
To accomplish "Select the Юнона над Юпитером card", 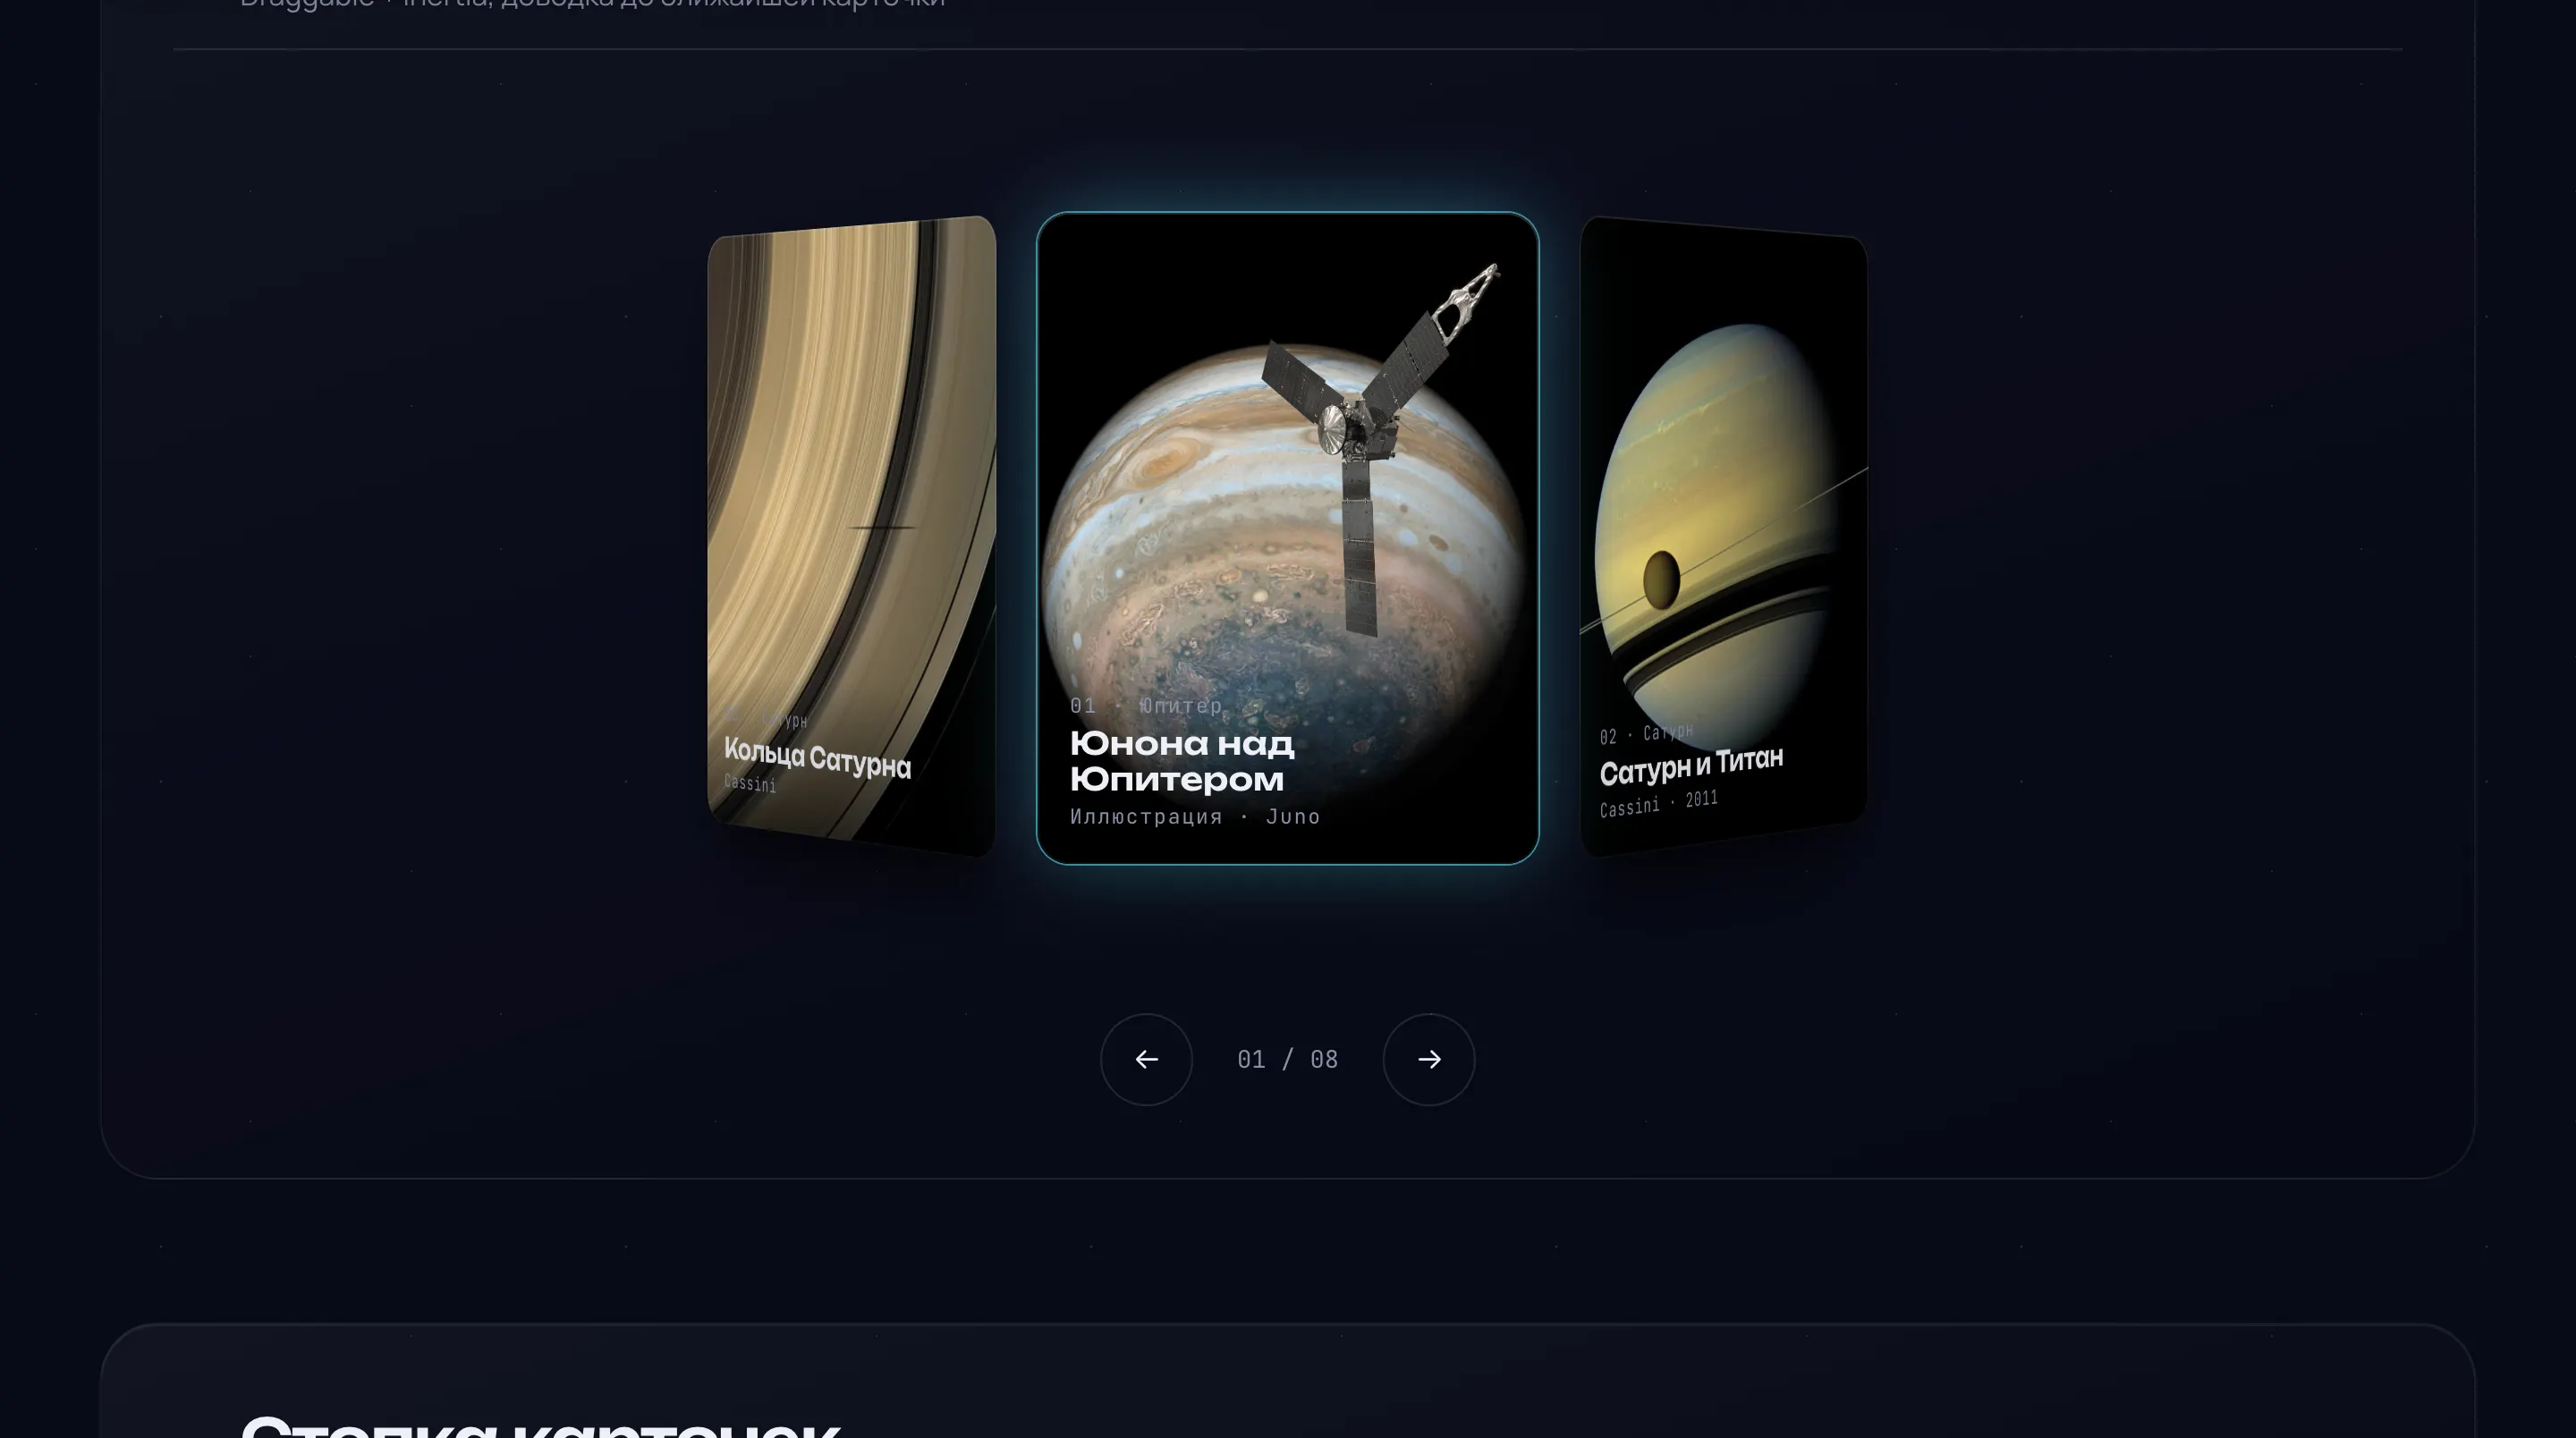I will point(1287,538).
